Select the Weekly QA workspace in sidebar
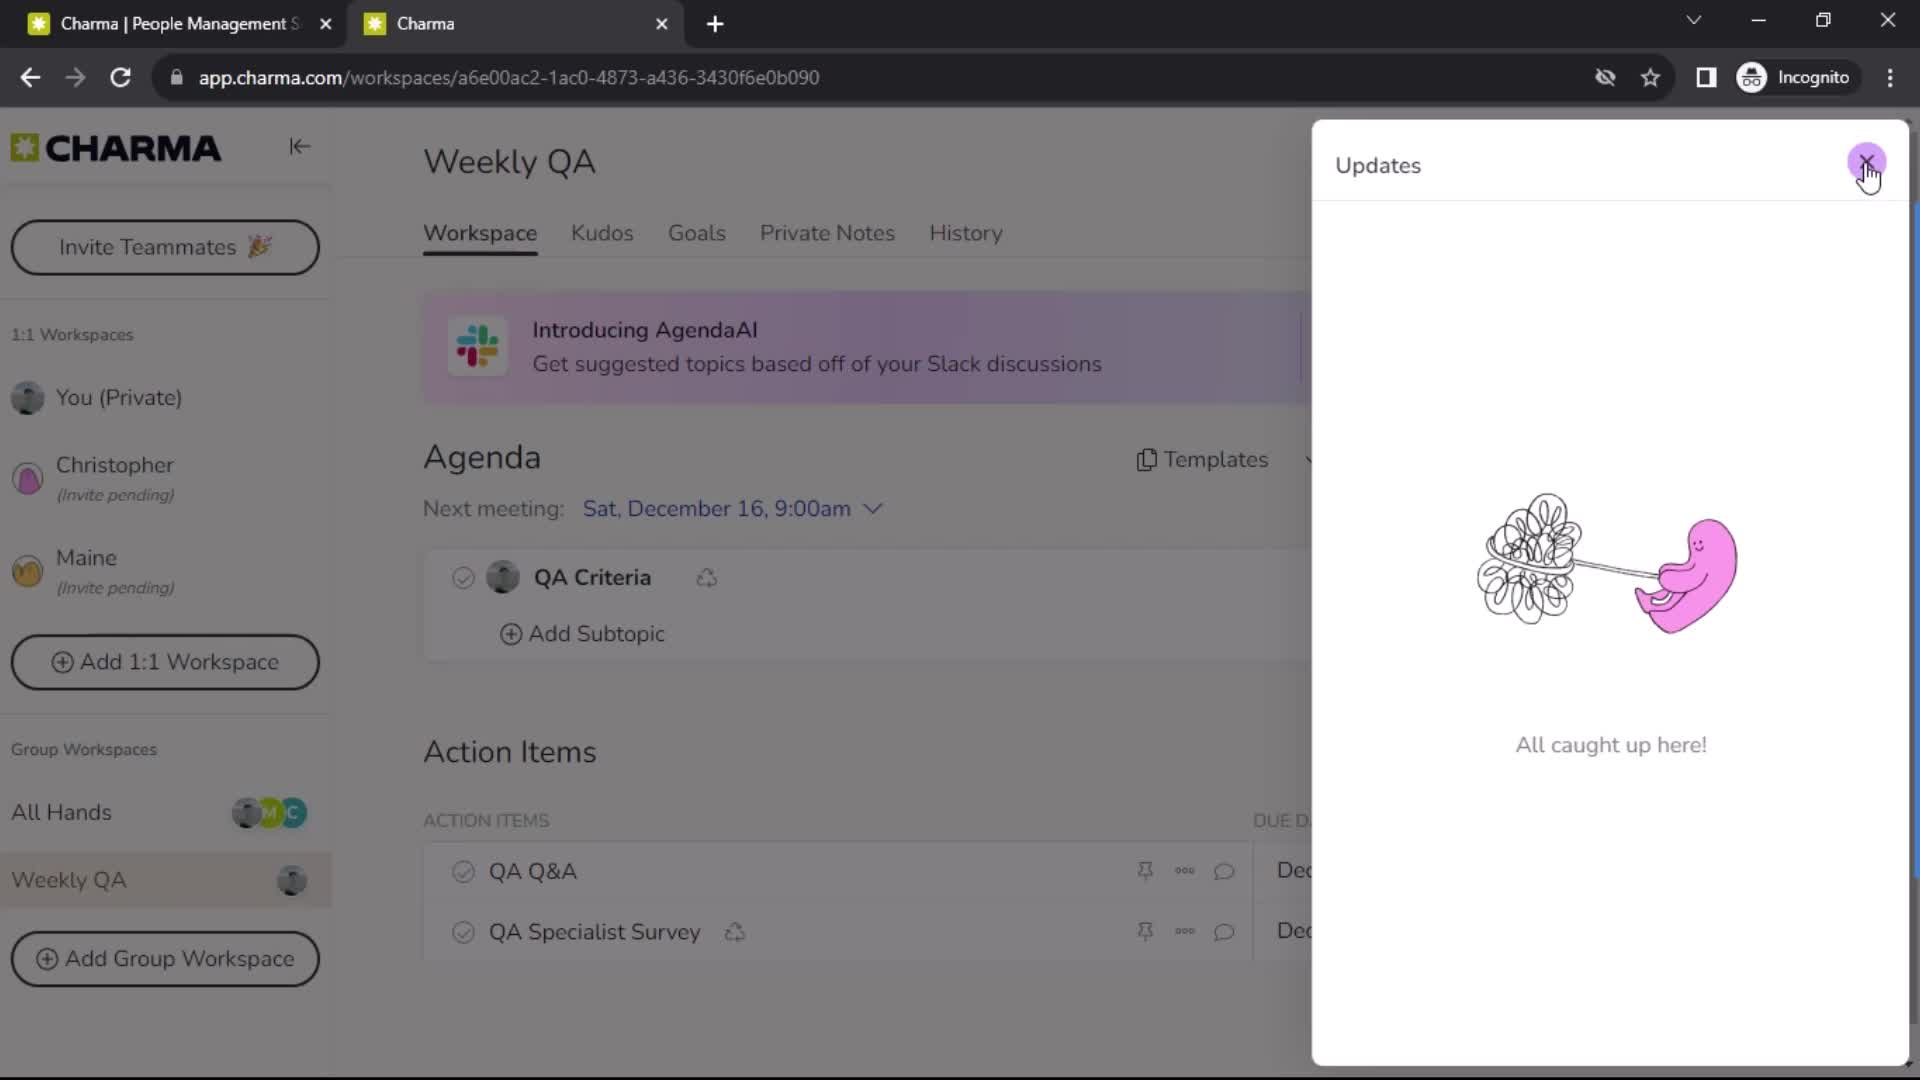Image resolution: width=1920 pixels, height=1080 pixels. [x=69, y=880]
